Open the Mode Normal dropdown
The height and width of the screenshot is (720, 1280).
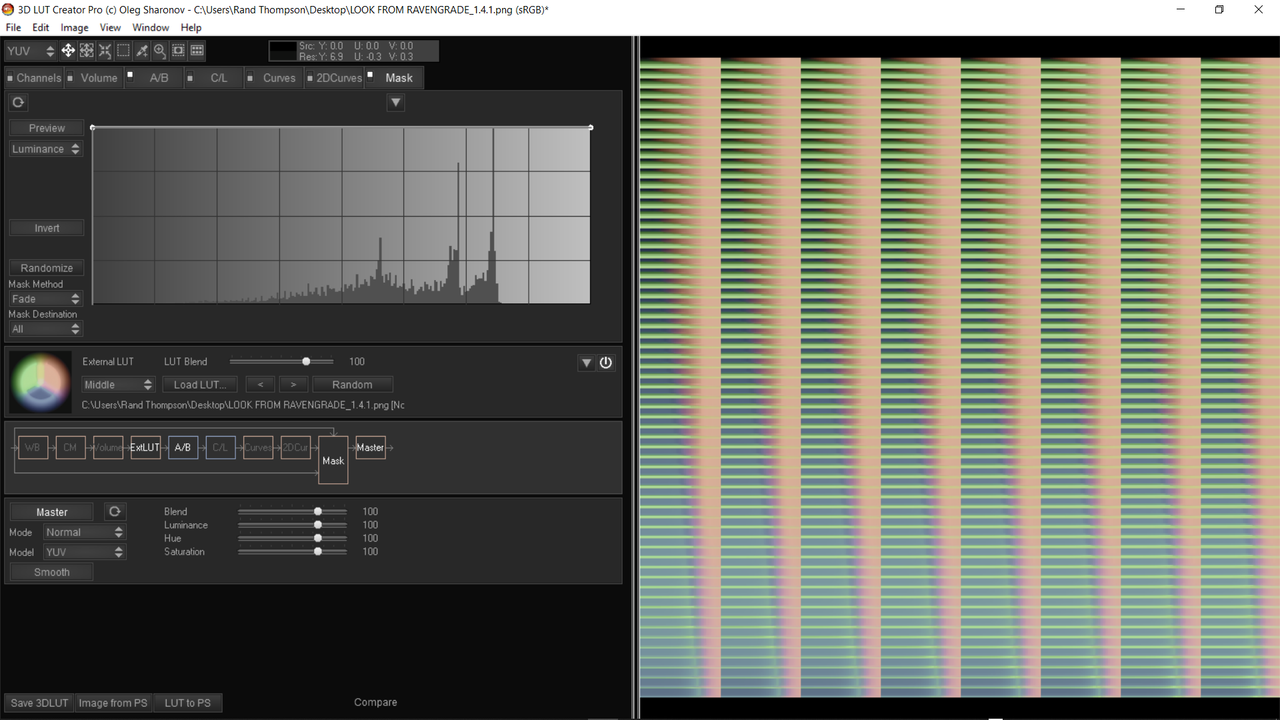[83, 532]
